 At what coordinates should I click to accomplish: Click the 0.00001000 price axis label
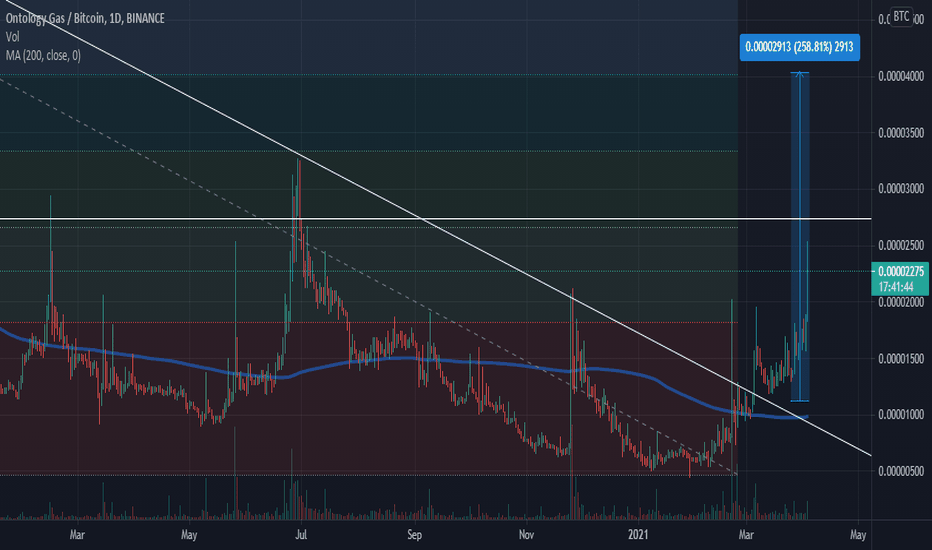pos(901,414)
